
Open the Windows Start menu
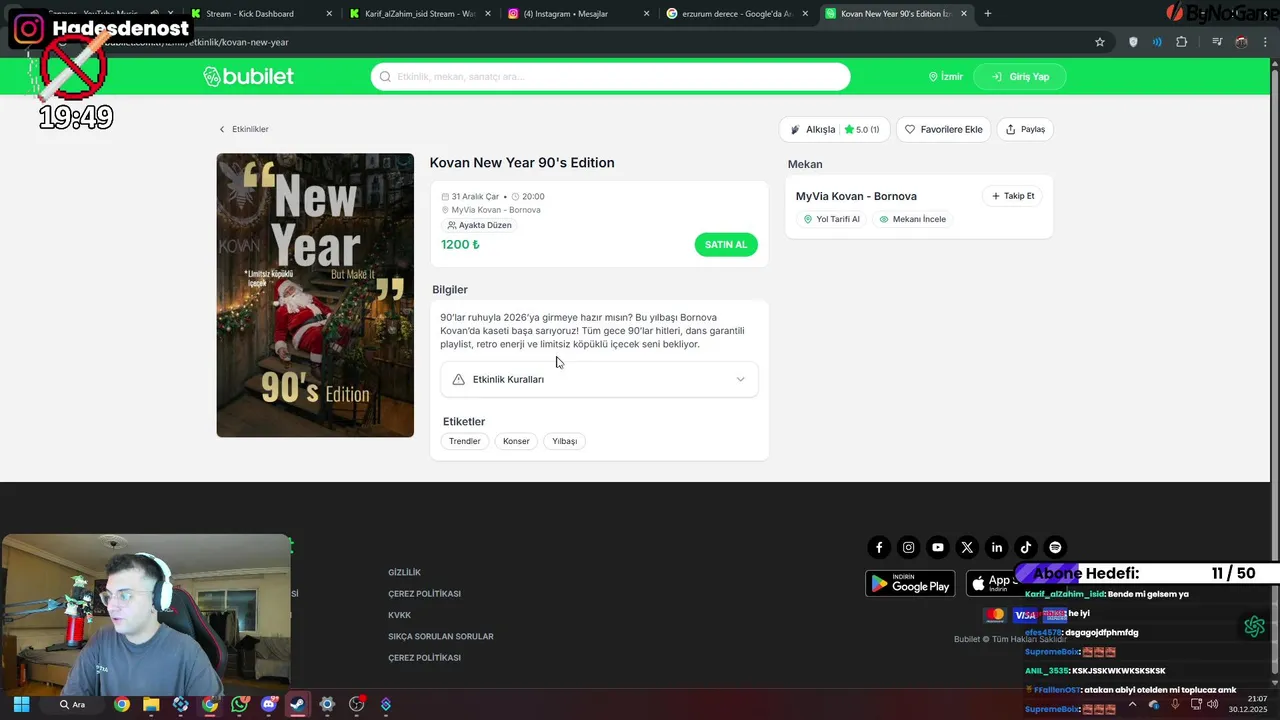click(x=21, y=704)
